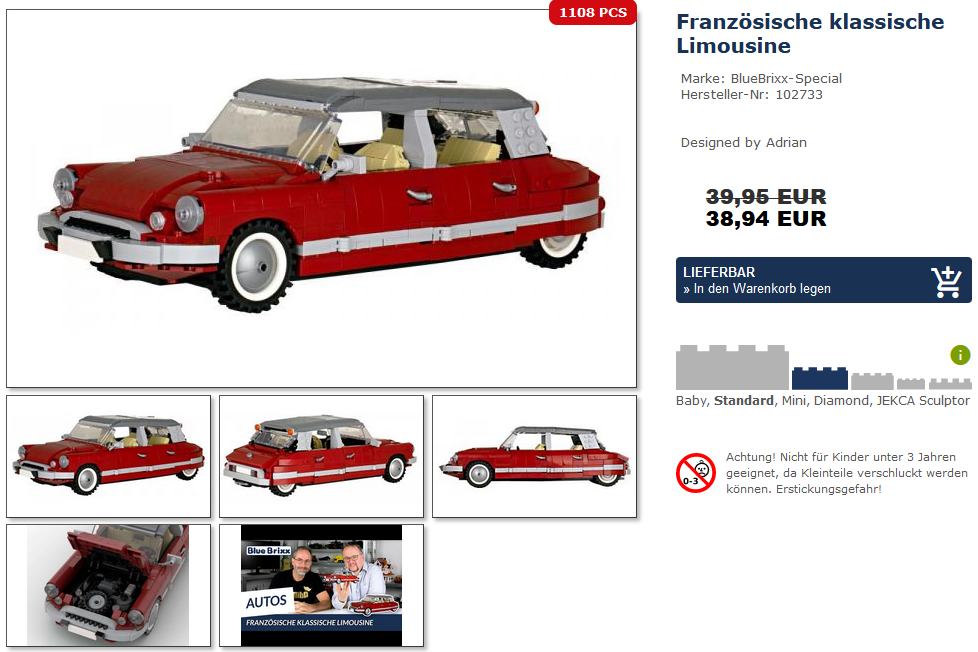Add item via Lieferbar Warenkorb button

pyautogui.click(x=823, y=280)
